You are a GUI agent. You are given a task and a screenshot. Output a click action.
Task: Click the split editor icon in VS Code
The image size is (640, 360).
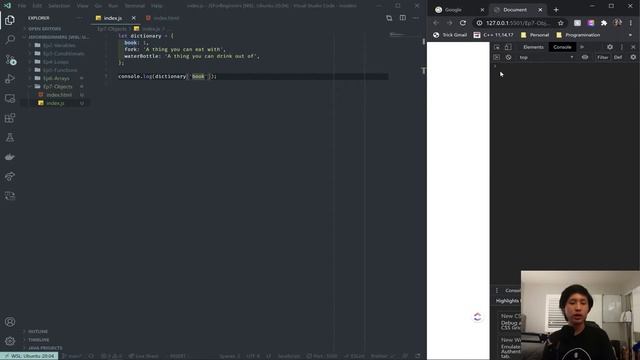point(402,18)
